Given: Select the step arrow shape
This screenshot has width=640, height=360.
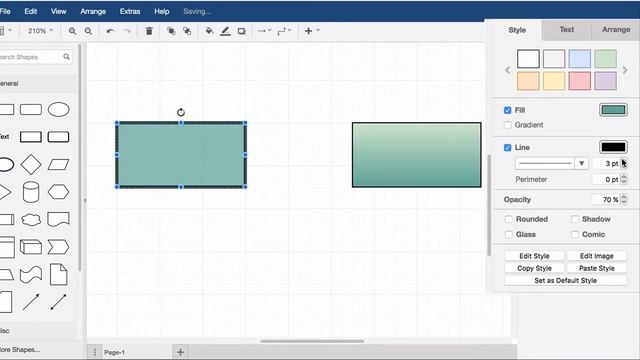Looking at the screenshot, I should tap(58, 247).
